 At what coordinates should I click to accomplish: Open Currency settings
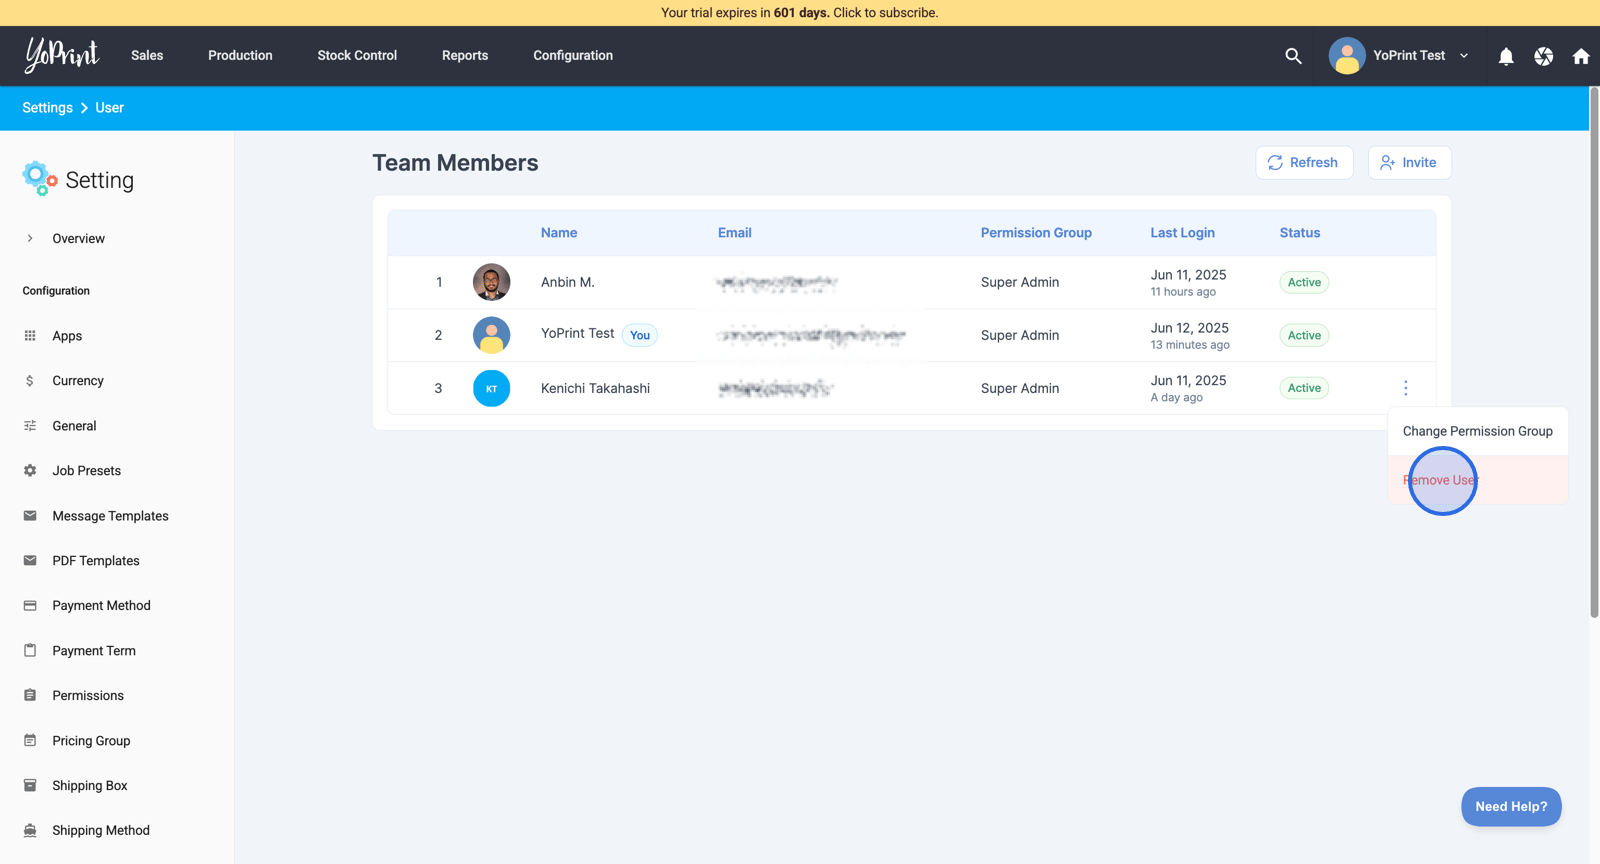(x=78, y=381)
